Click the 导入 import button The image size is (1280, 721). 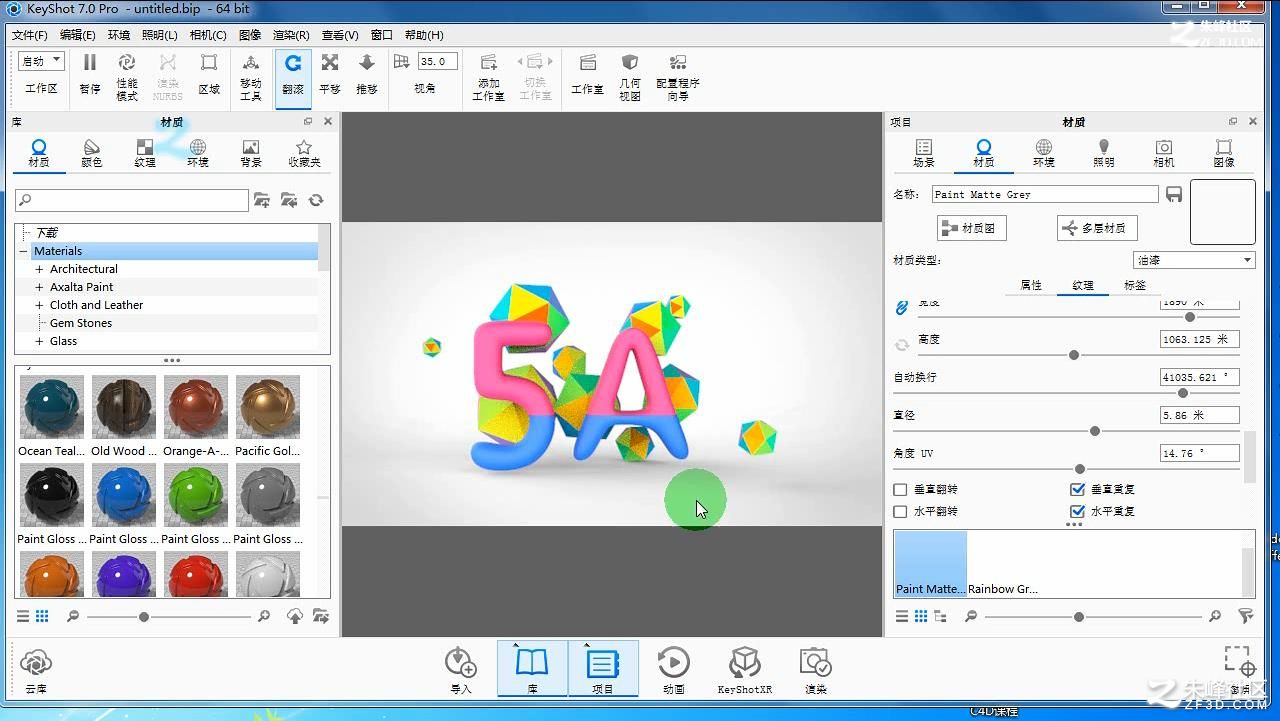[461, 670]
